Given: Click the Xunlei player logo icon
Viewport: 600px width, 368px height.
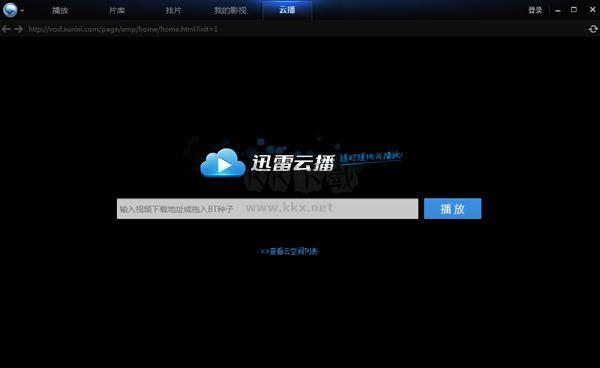Looking at the screenshot, I should pyautogui.click(x=10, y=10).
